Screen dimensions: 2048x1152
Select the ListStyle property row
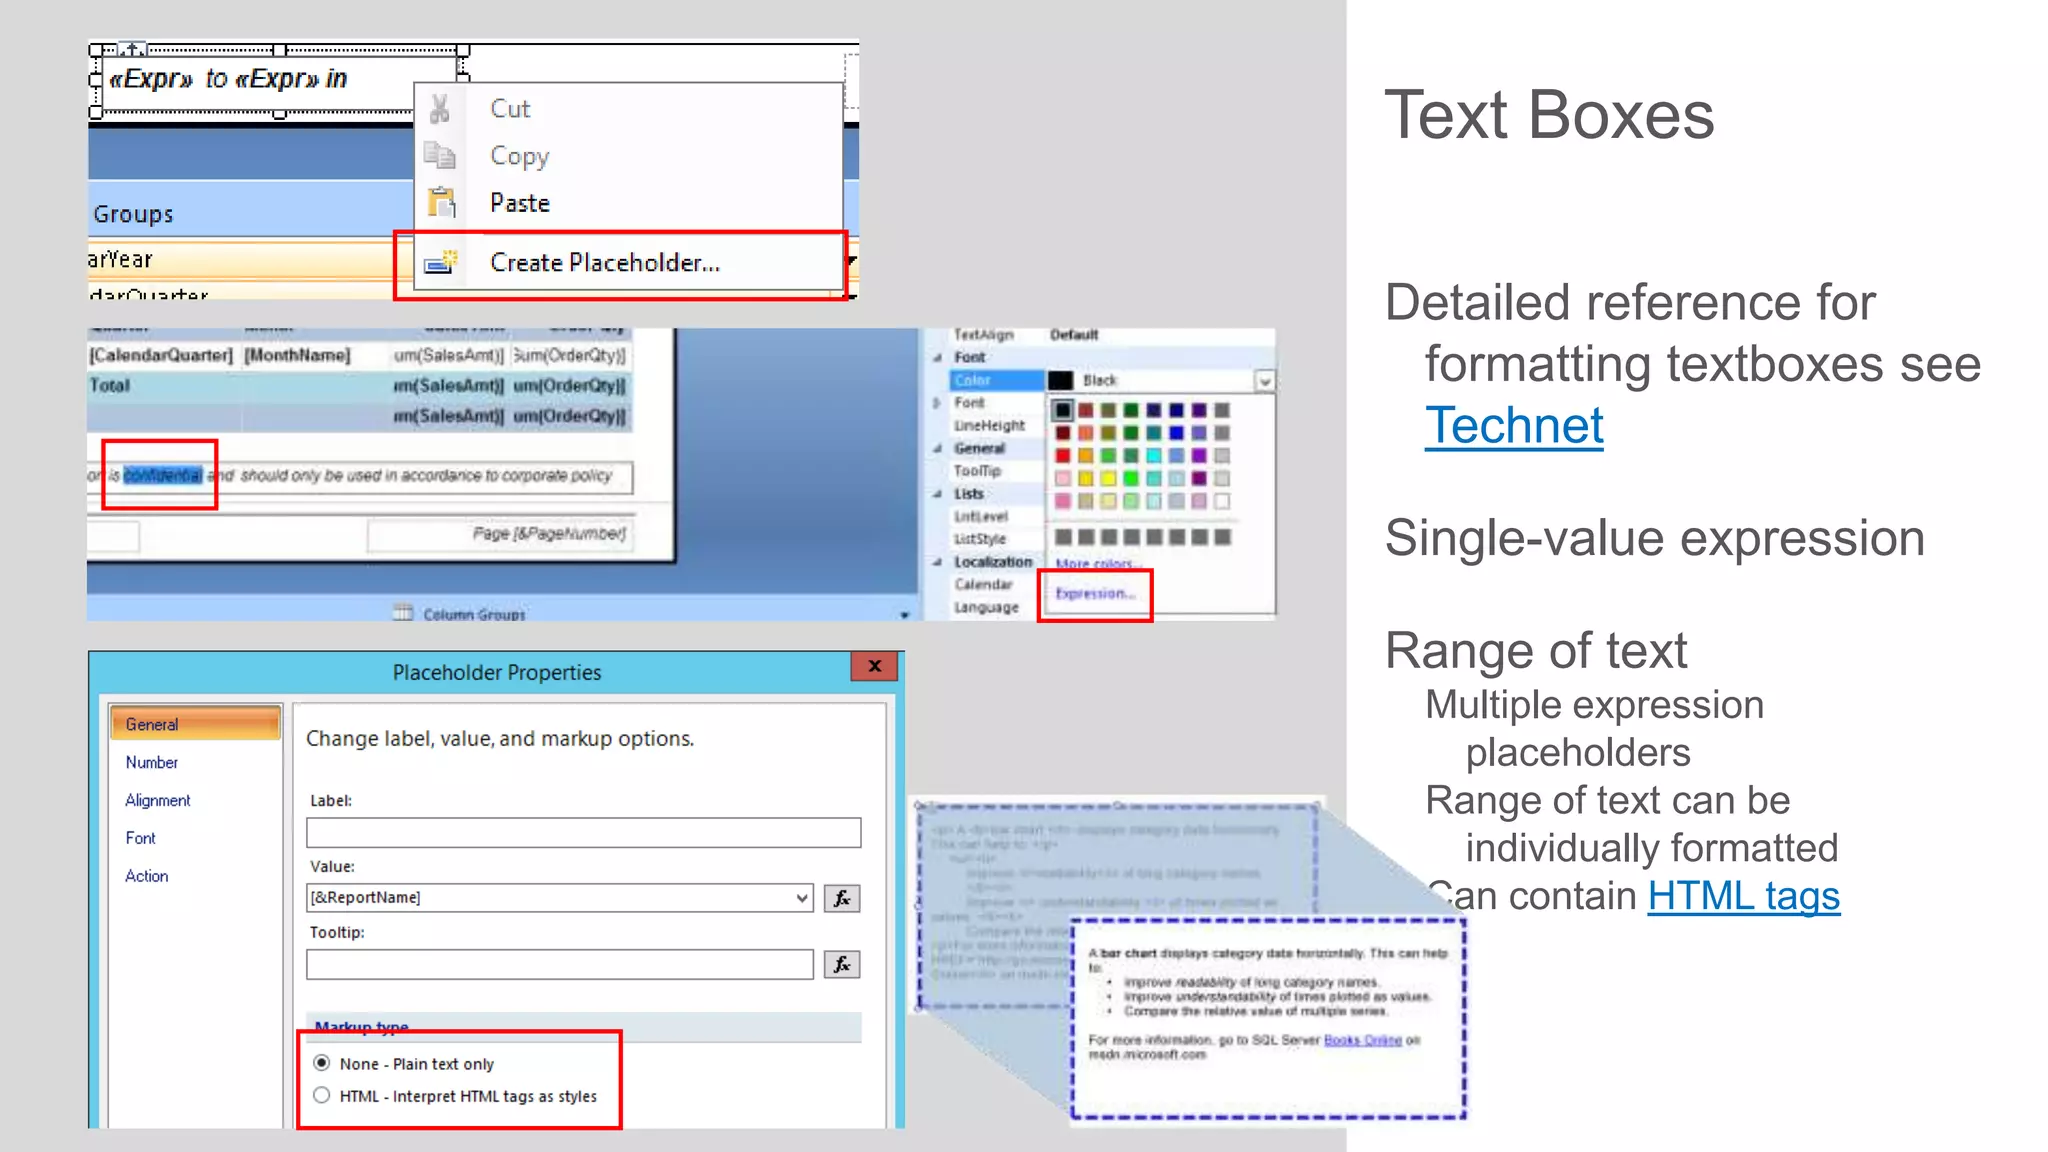[996, 539]
